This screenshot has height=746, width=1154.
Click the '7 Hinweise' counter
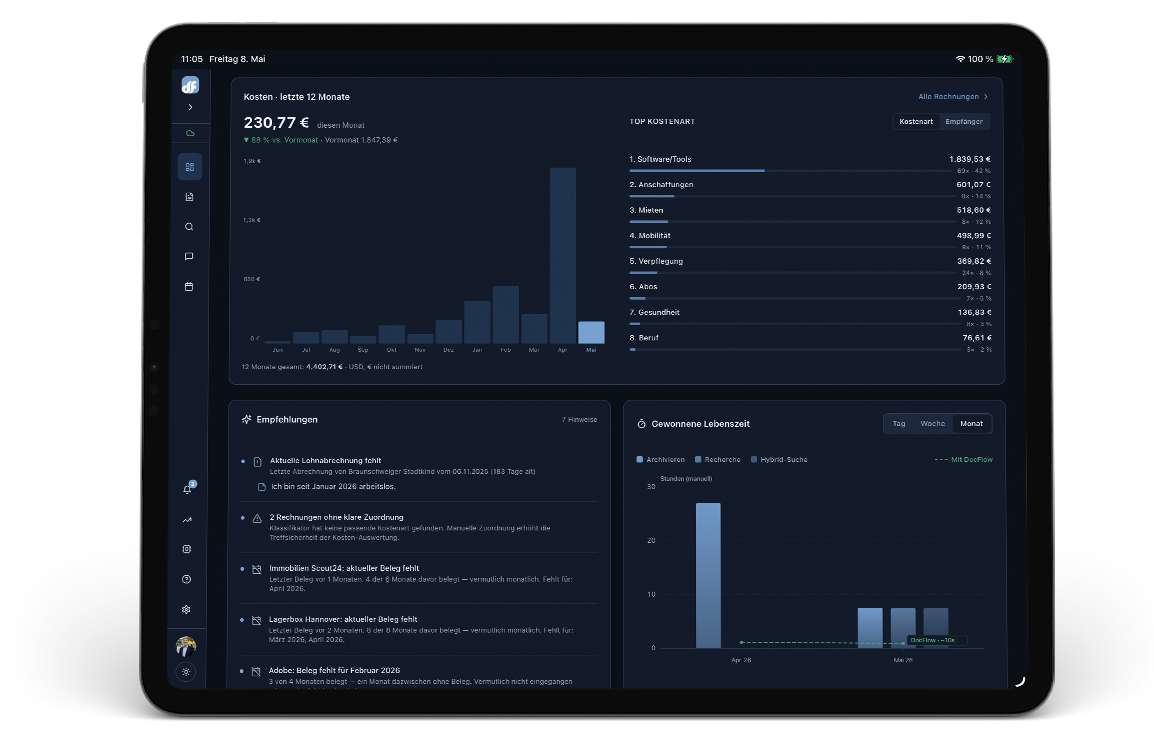tap(579, 420)
